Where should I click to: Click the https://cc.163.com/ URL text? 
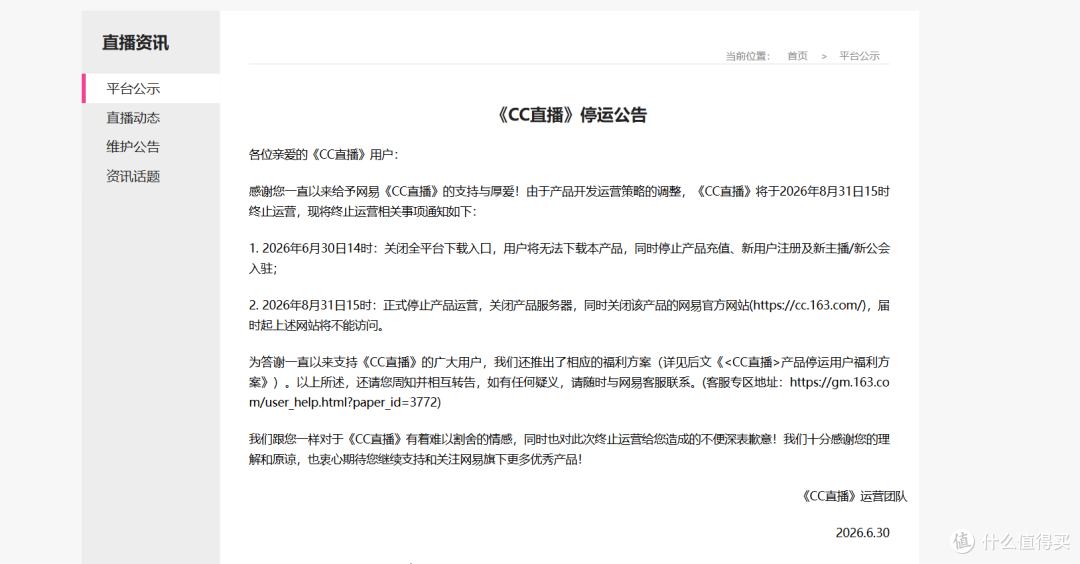click(x=809, y=305)
